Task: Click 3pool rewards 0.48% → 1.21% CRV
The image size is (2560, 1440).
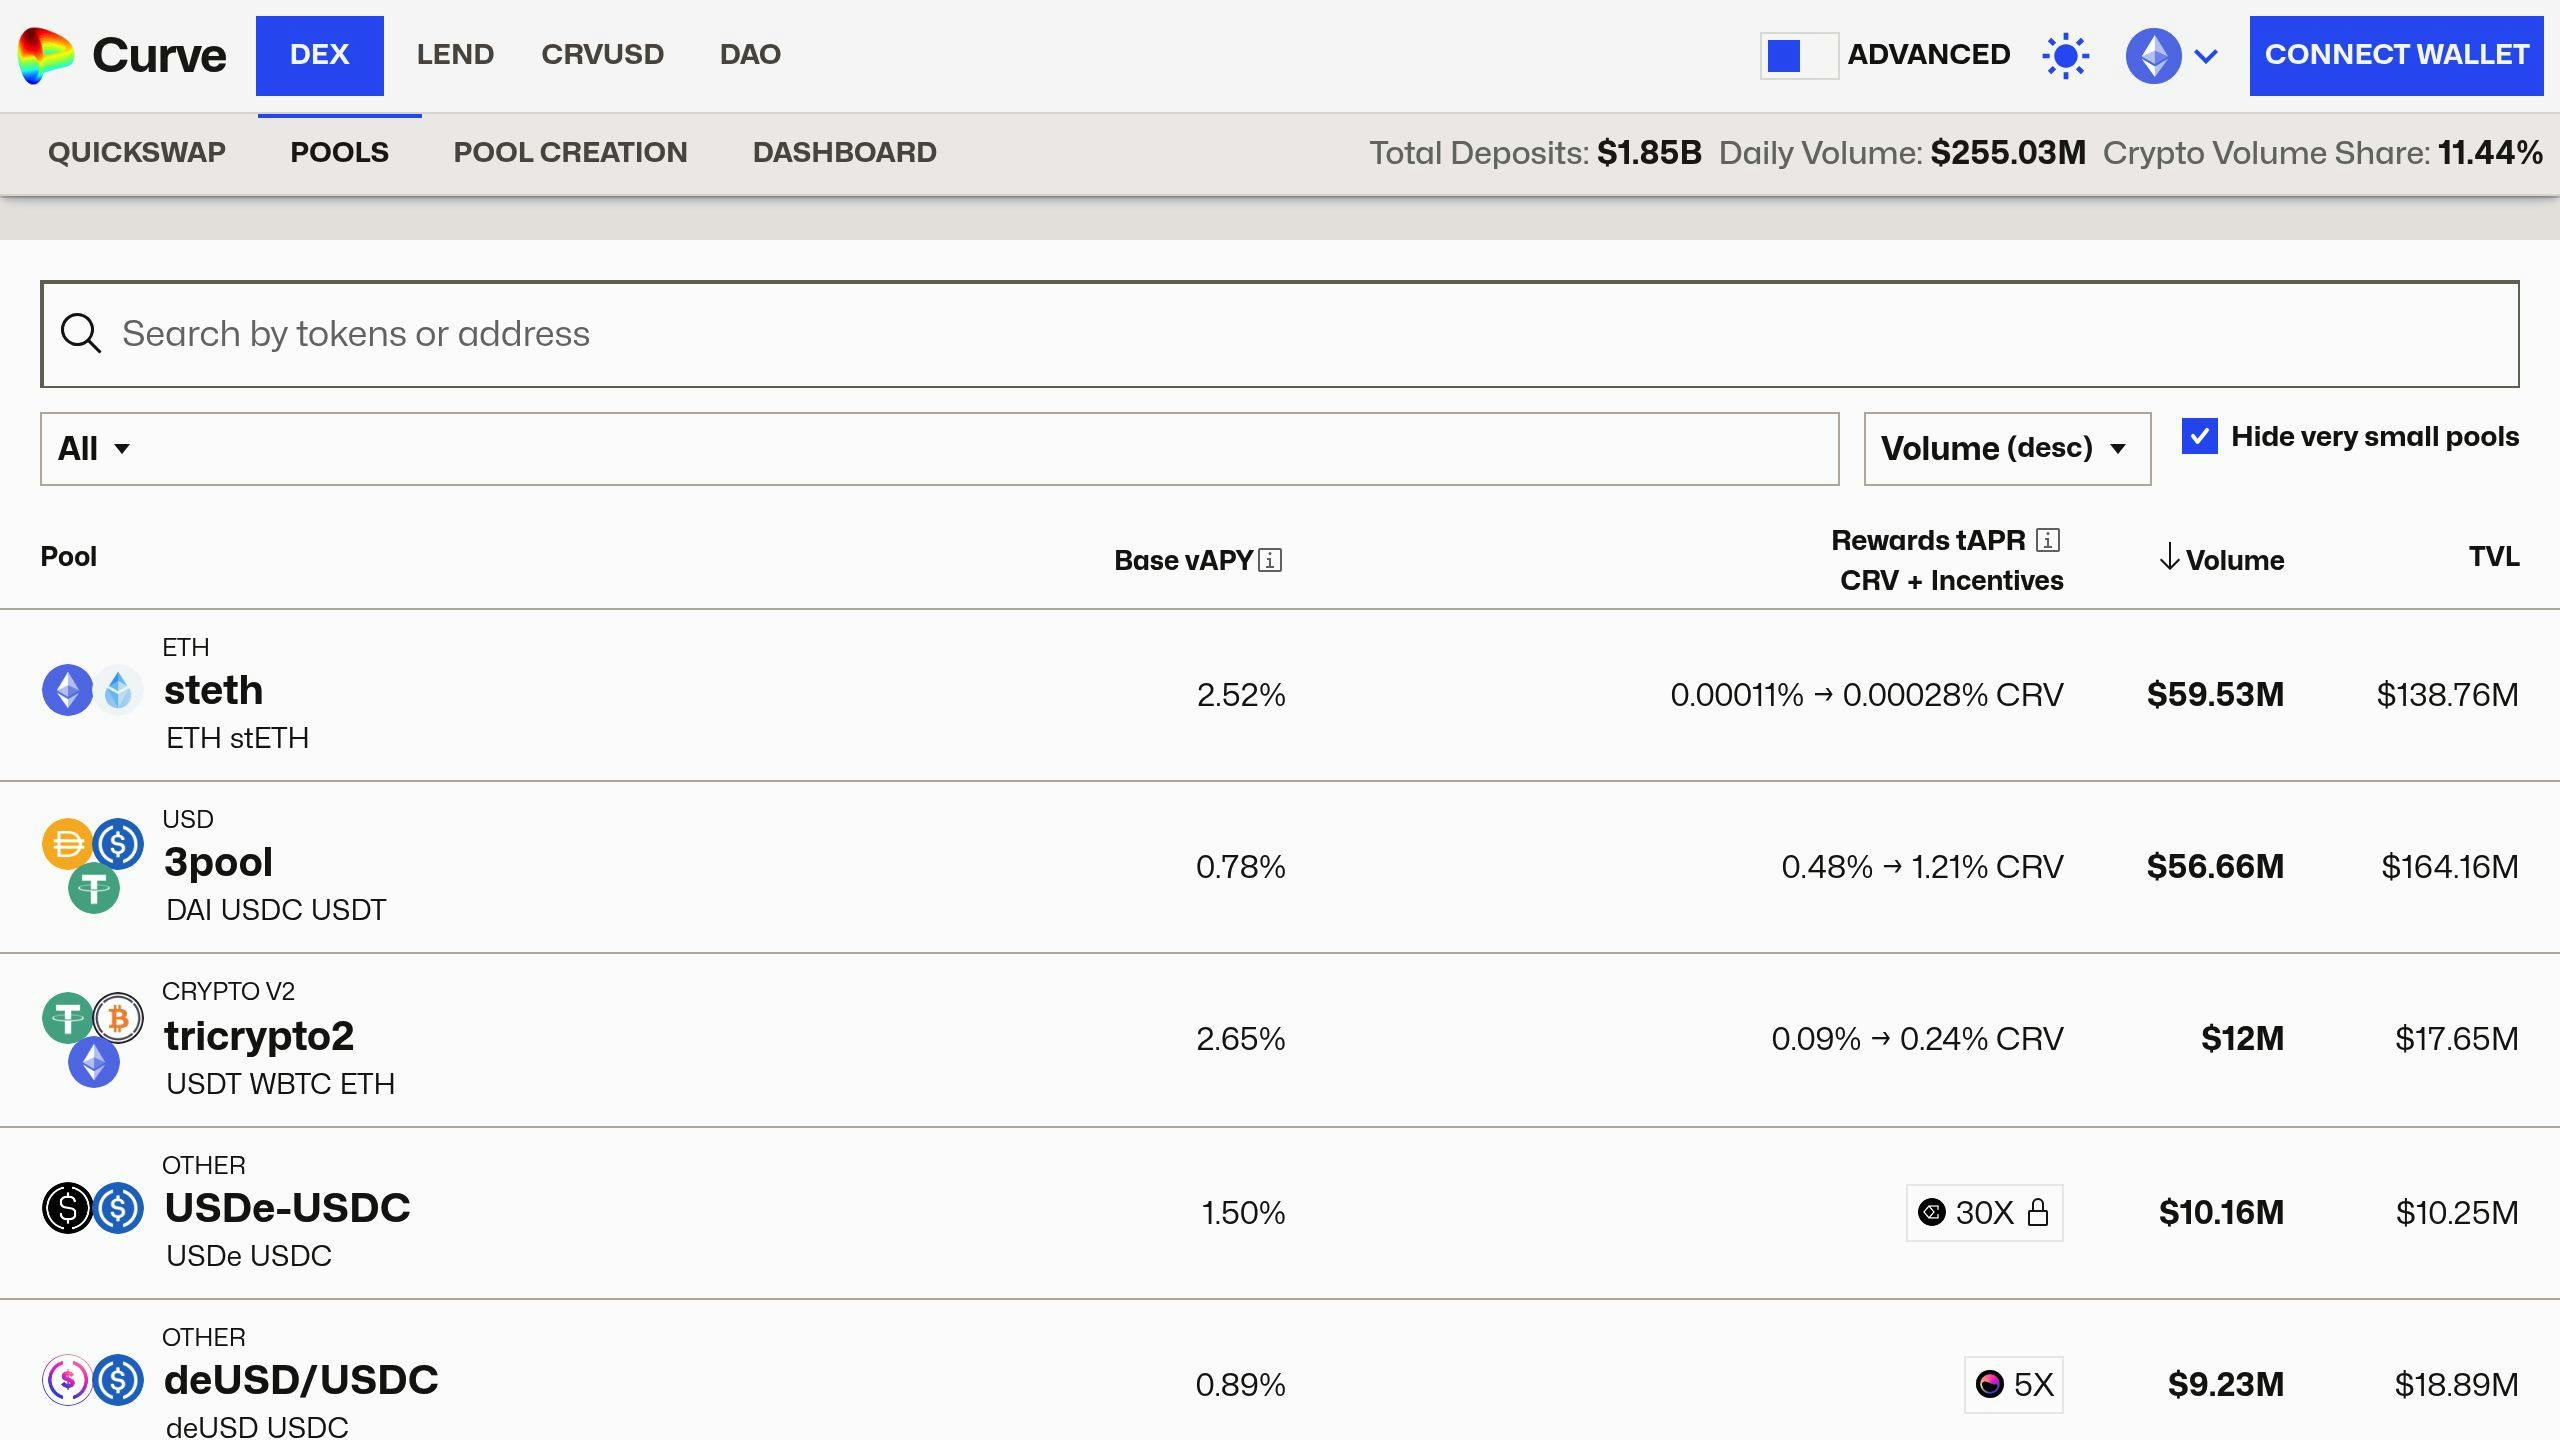Action: click(1922, 866)
